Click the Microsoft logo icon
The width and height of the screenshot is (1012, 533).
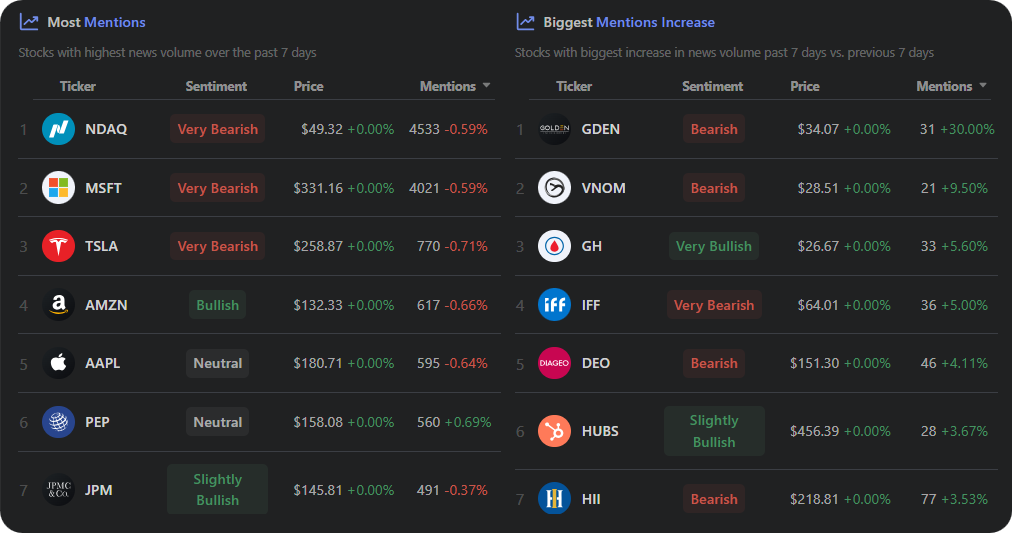point(58,188)
